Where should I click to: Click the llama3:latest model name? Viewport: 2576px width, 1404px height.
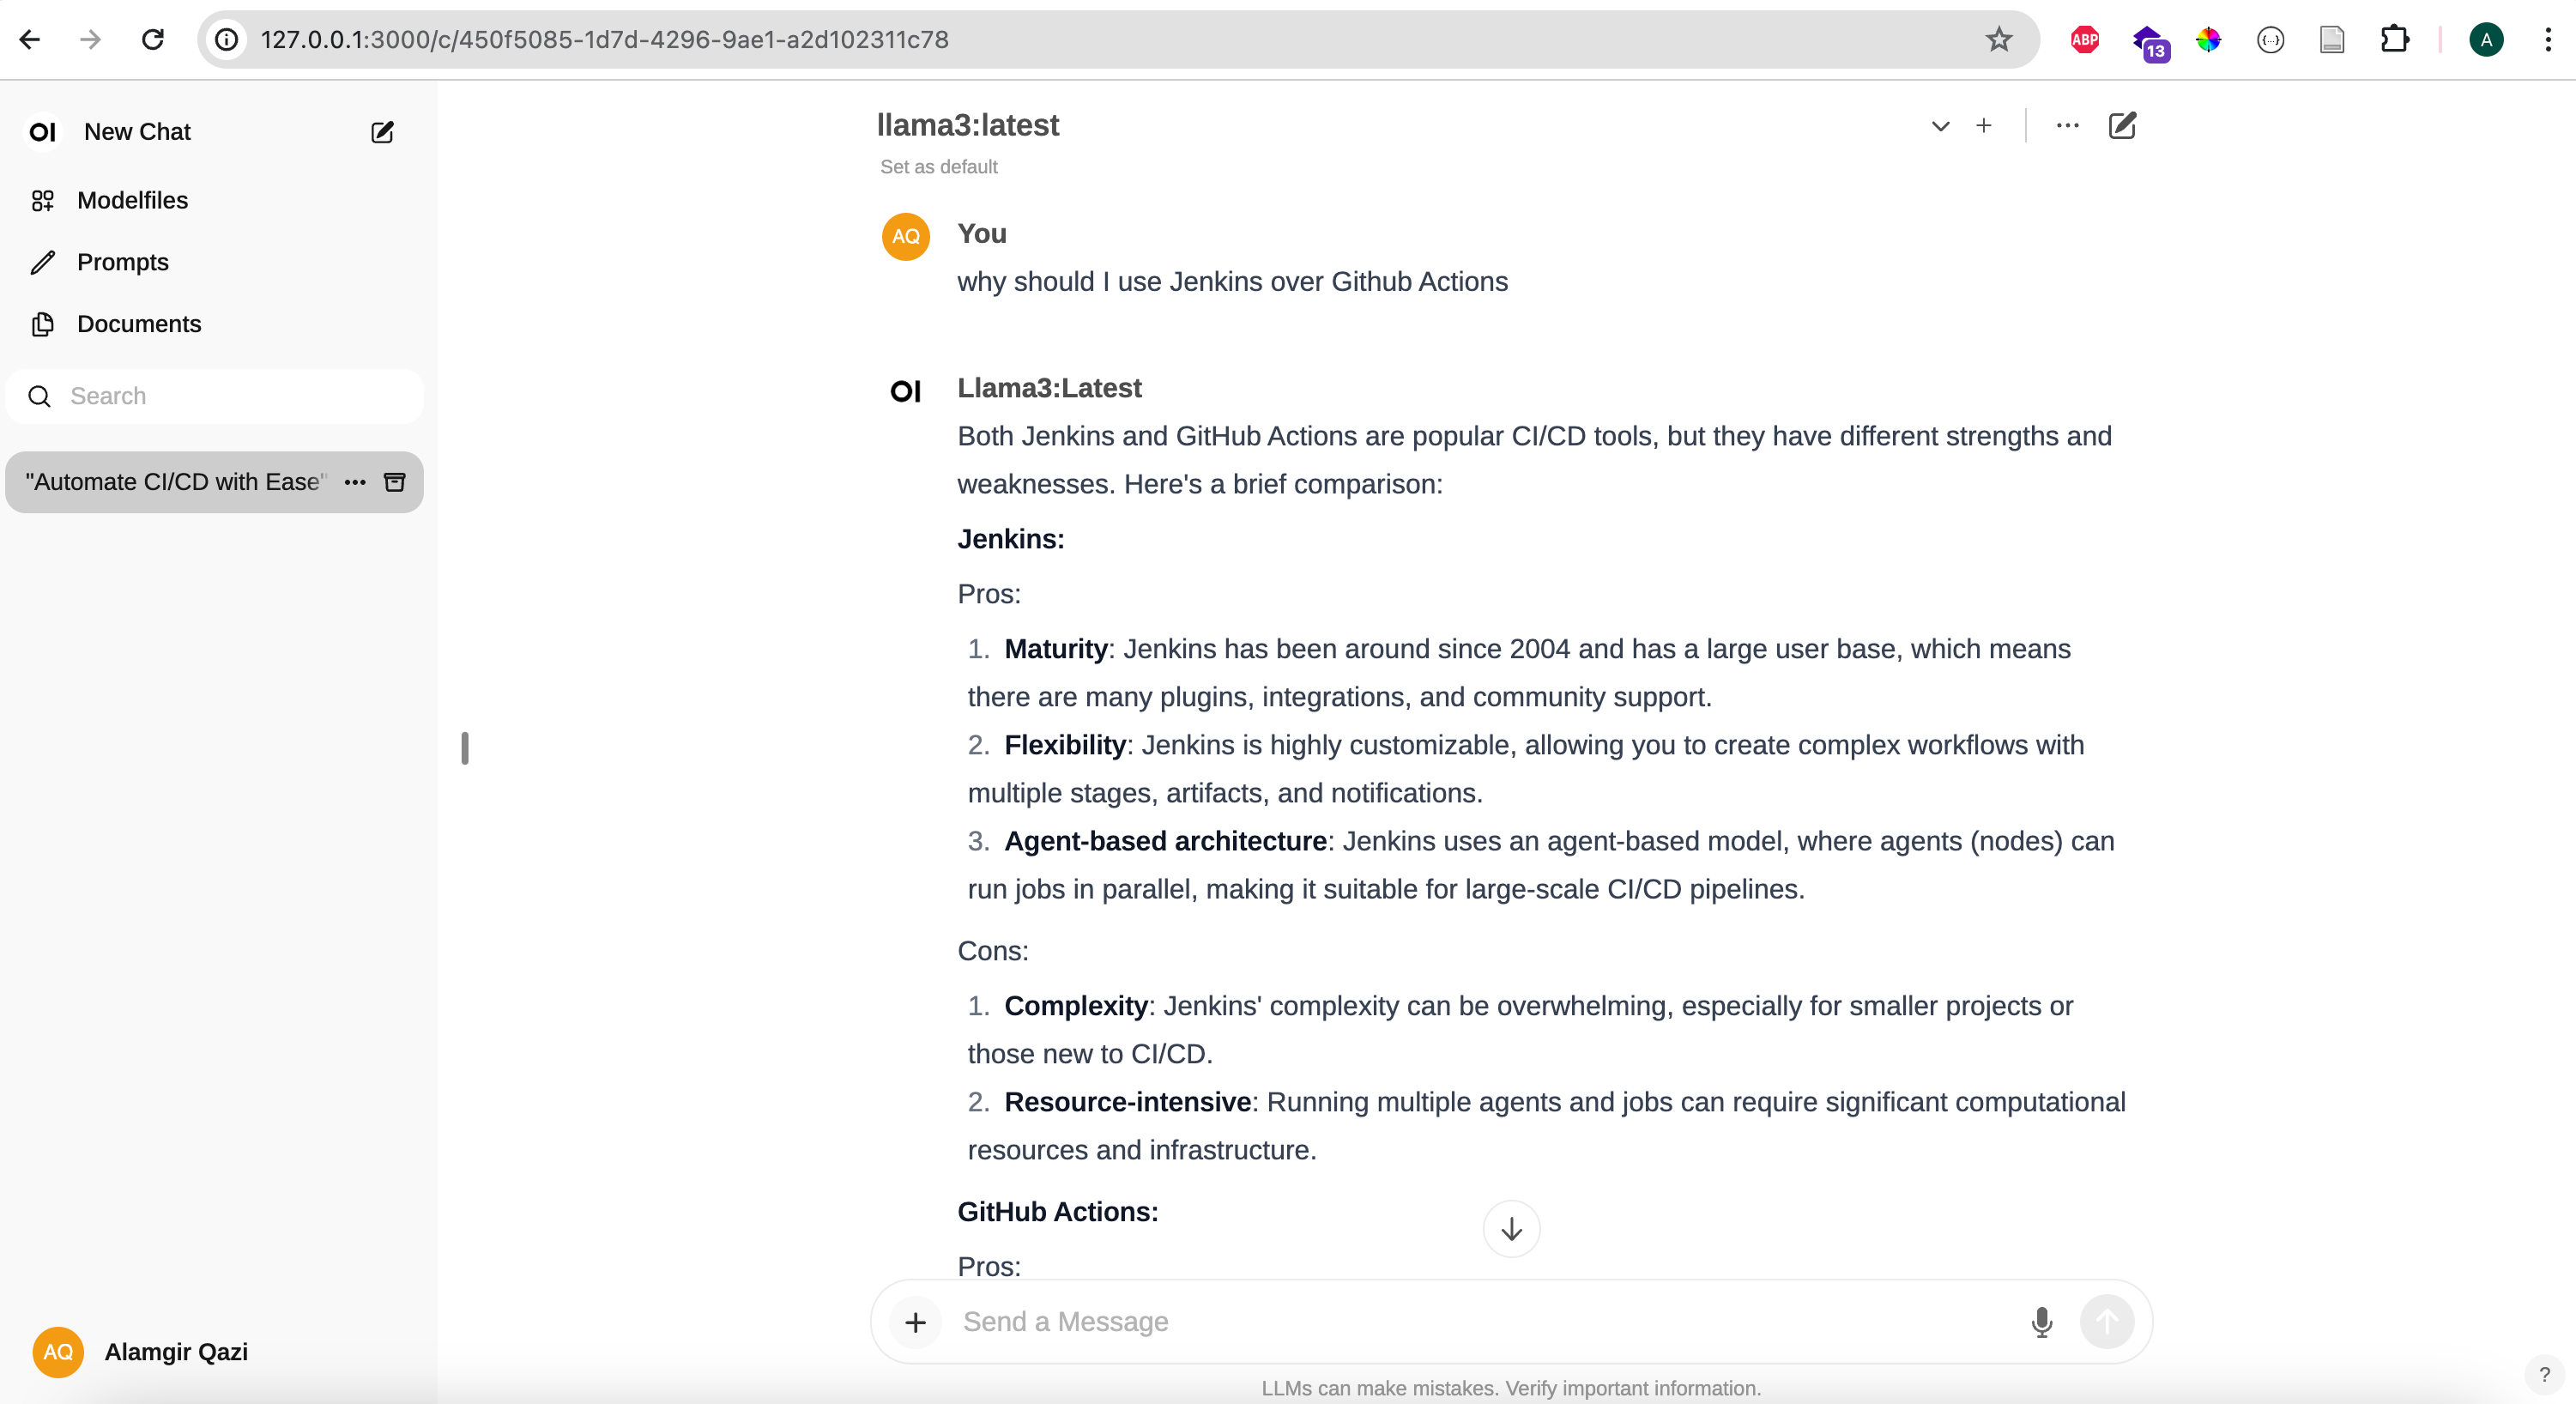tap(968, 125)
